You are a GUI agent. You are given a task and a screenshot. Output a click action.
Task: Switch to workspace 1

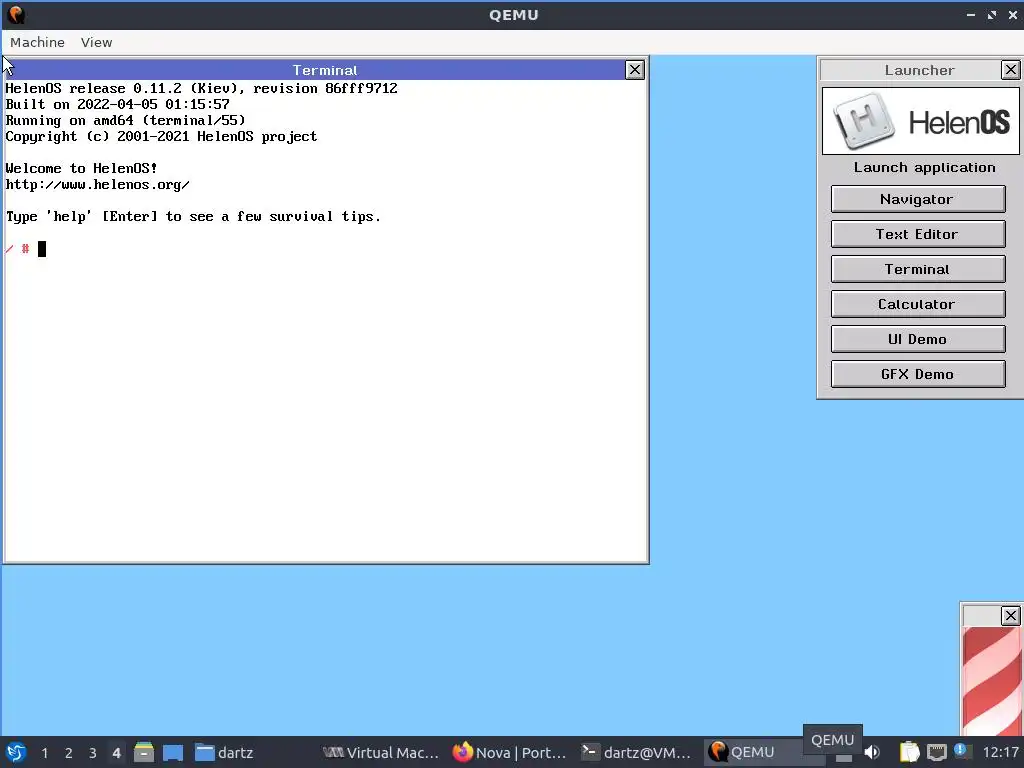44,753
